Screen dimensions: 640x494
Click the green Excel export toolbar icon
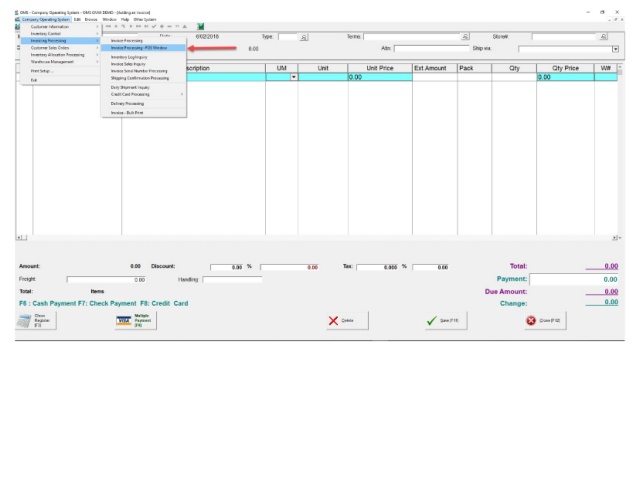(200, 27)
